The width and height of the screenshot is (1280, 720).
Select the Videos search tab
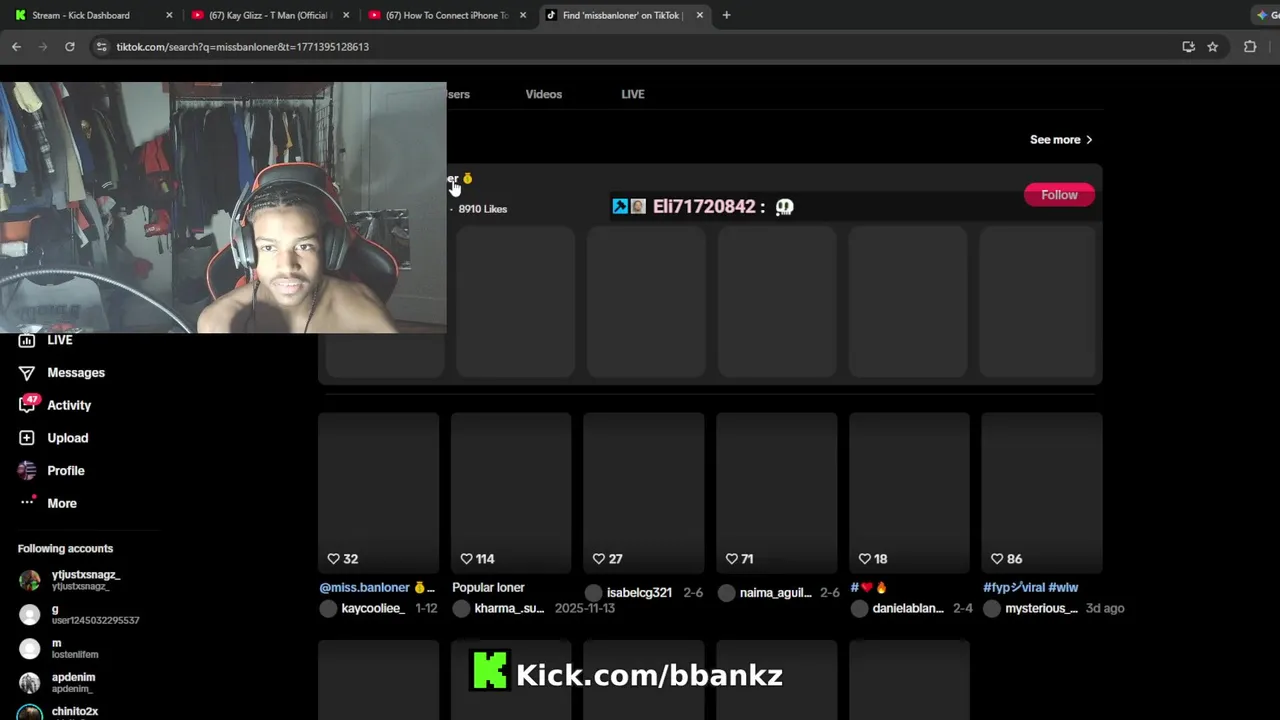[544, 94]
